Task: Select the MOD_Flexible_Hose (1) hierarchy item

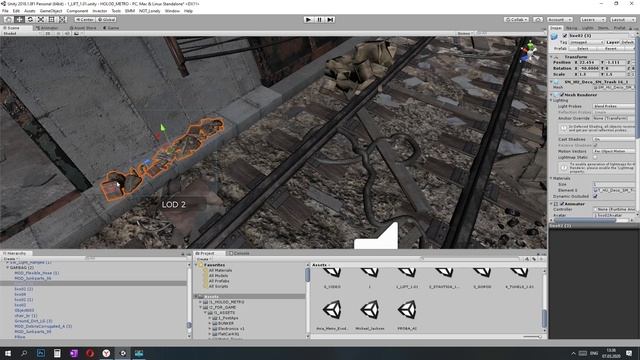Action: pos(37,273)
